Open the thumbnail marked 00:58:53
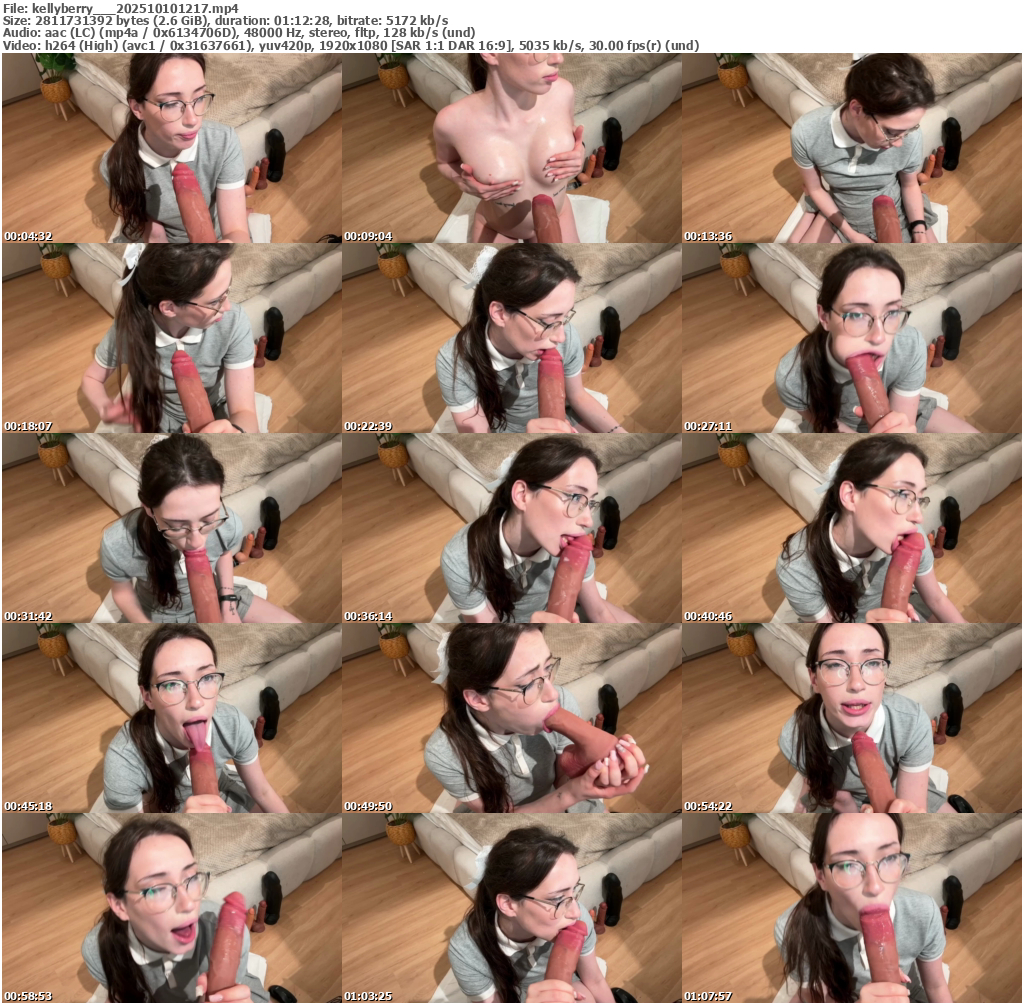1024x1003 pixels. point(171,907)
